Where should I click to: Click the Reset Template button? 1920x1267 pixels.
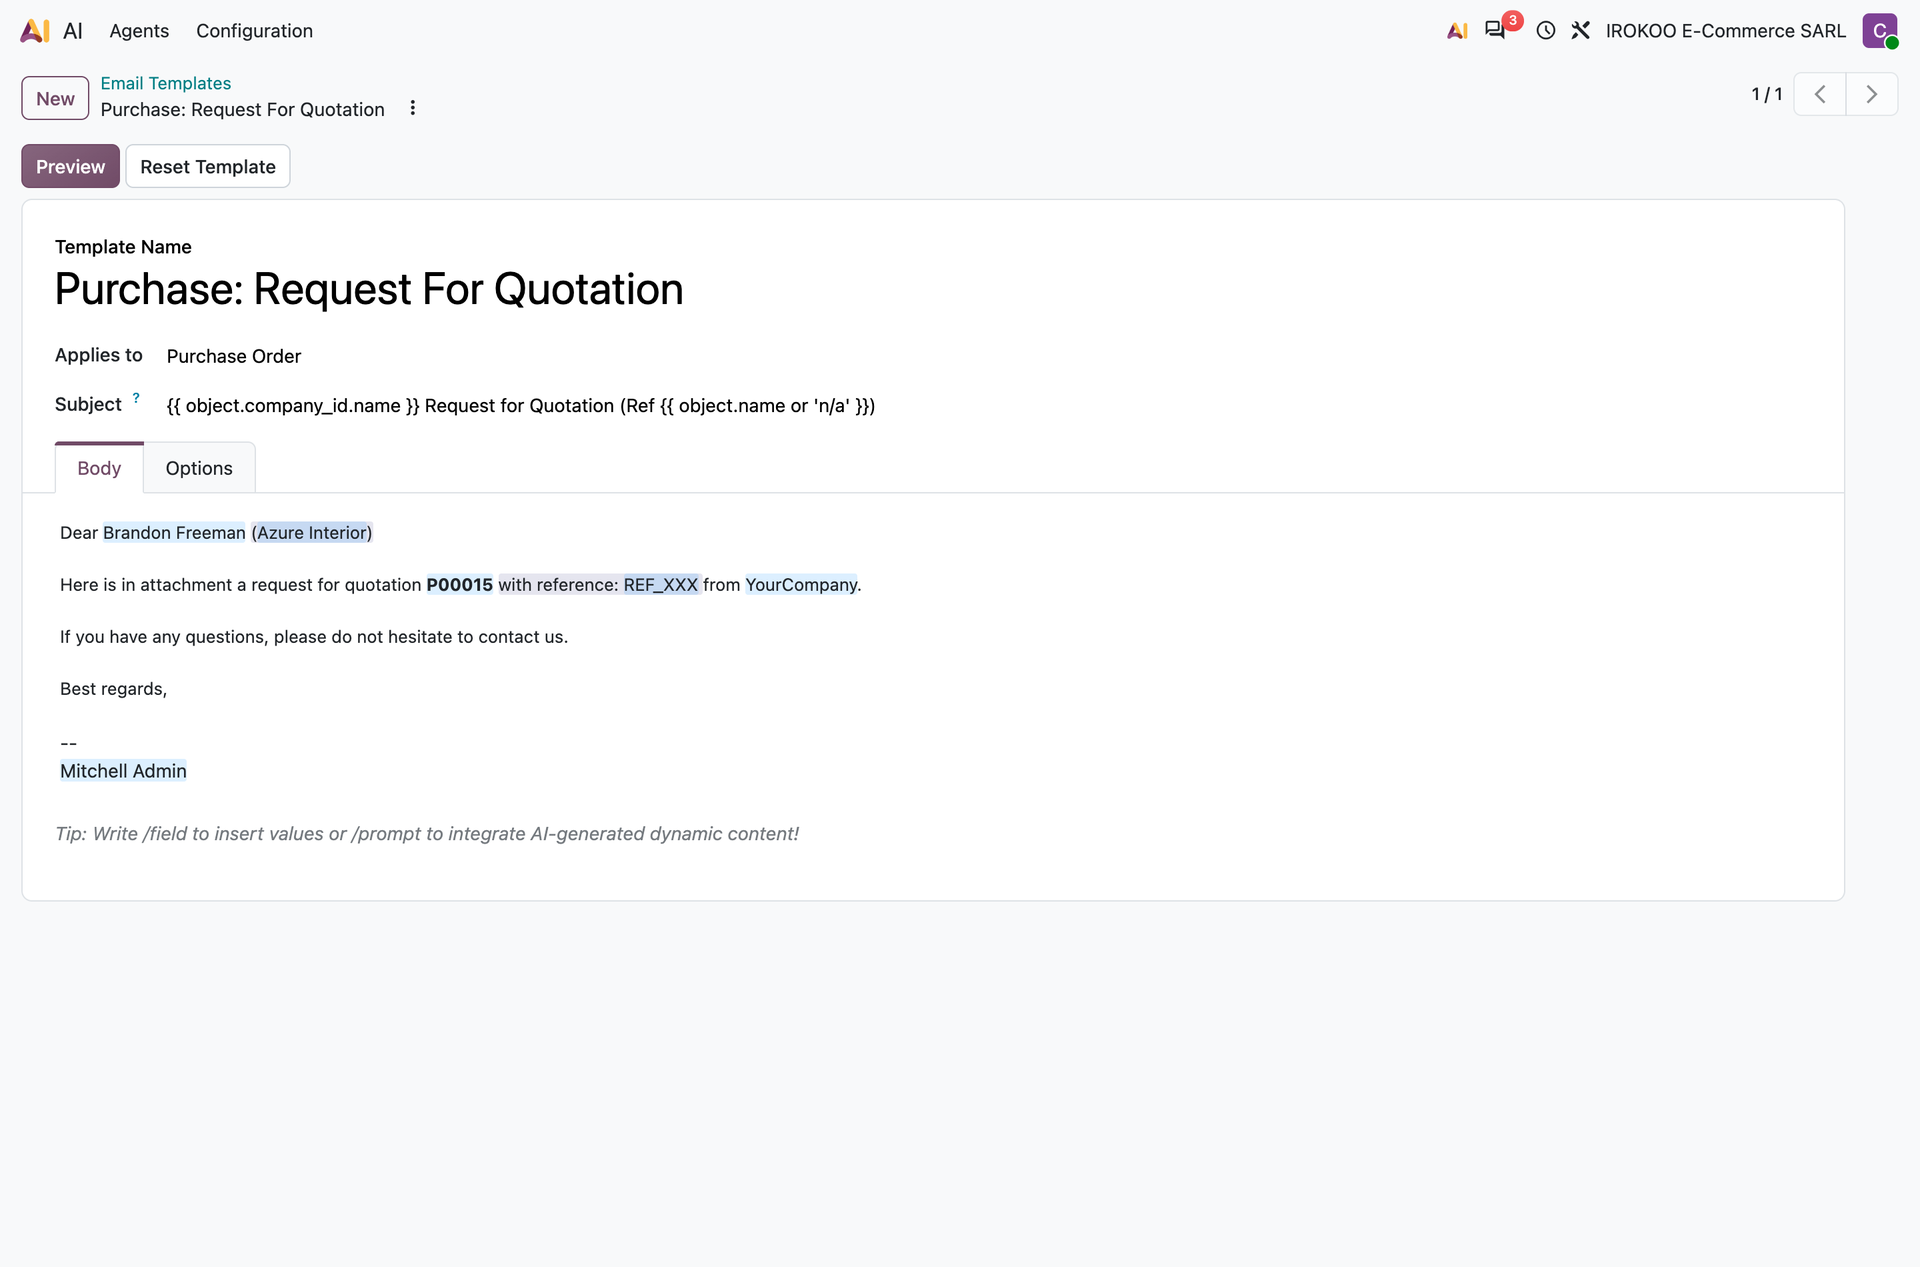point(207,166)
